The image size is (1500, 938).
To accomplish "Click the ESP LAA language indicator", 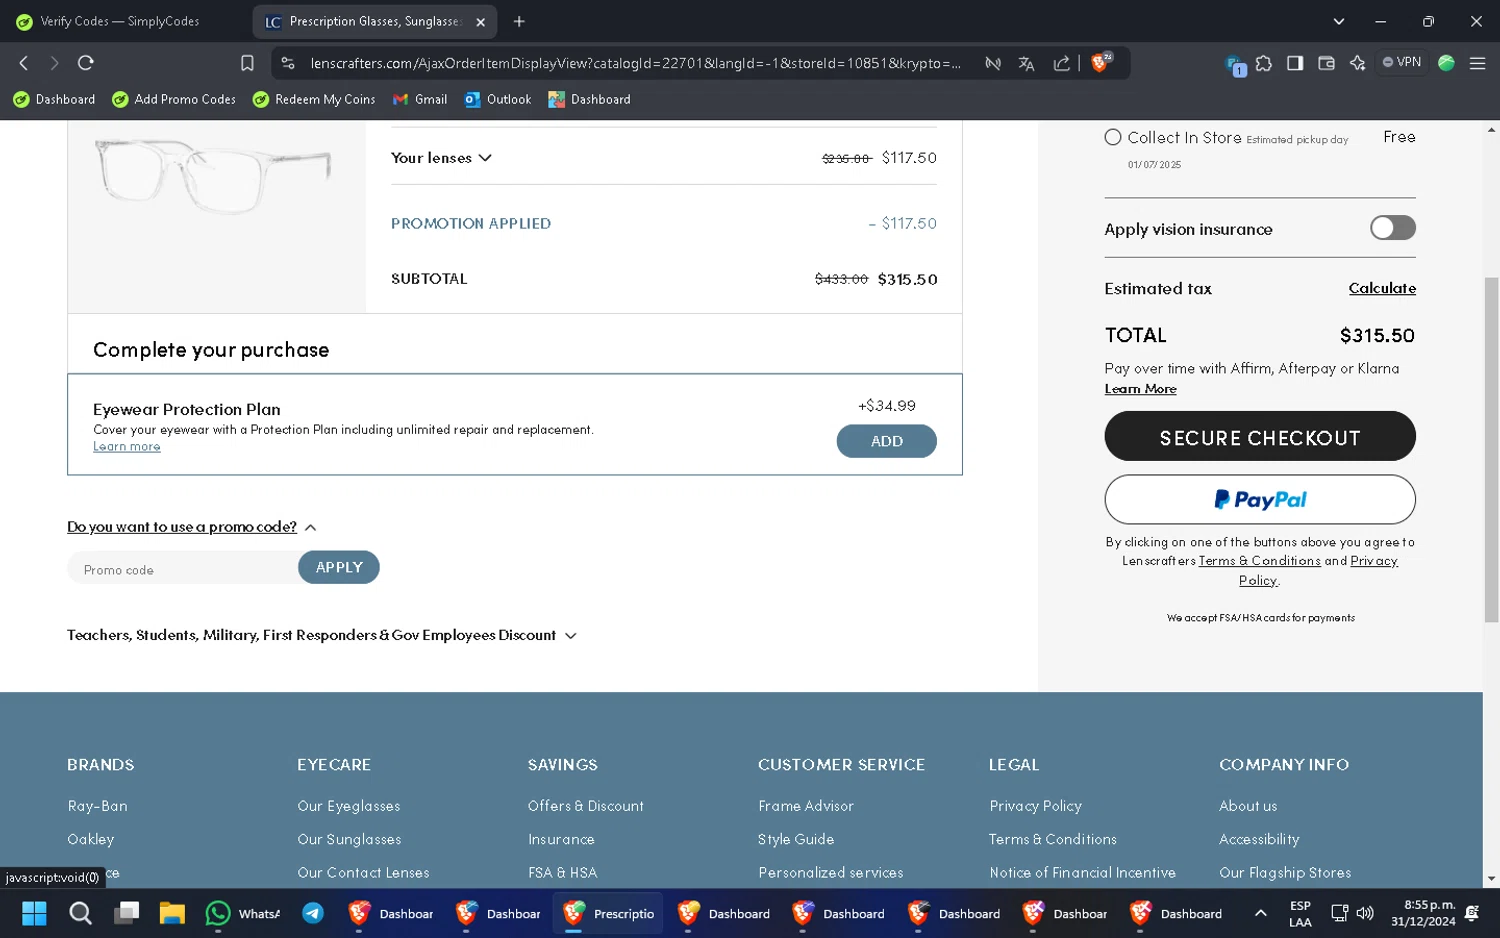I will [x=1300, y=913].
